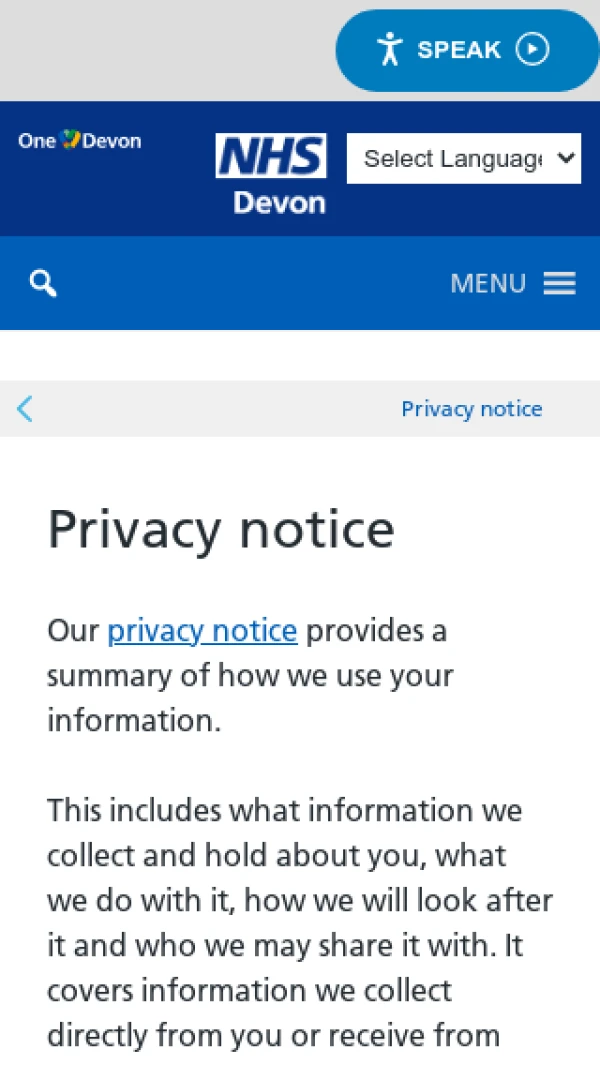Follow the inline privacy notice link
The width and height of the screenshot is (600, 1065).
(x=202, y=631)
